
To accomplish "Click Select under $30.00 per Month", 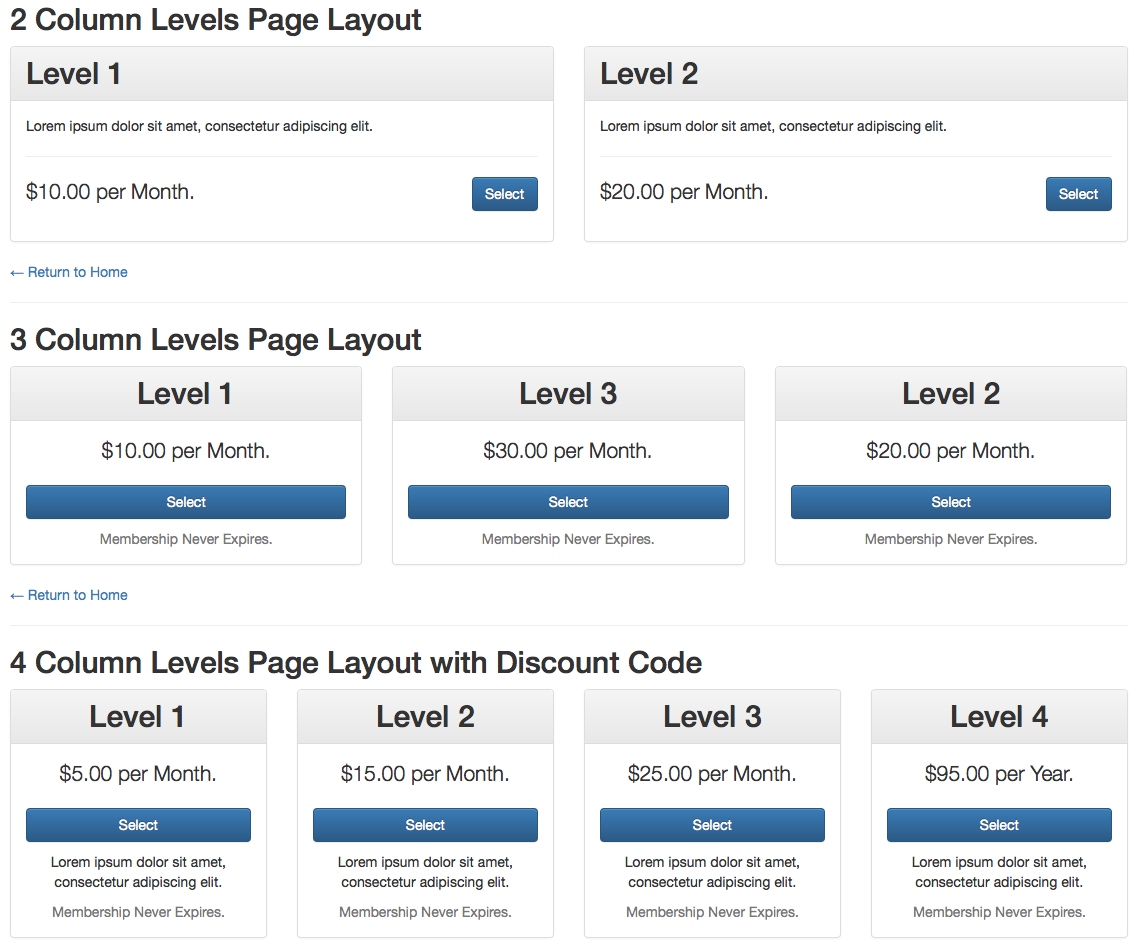I will [568, 502].
